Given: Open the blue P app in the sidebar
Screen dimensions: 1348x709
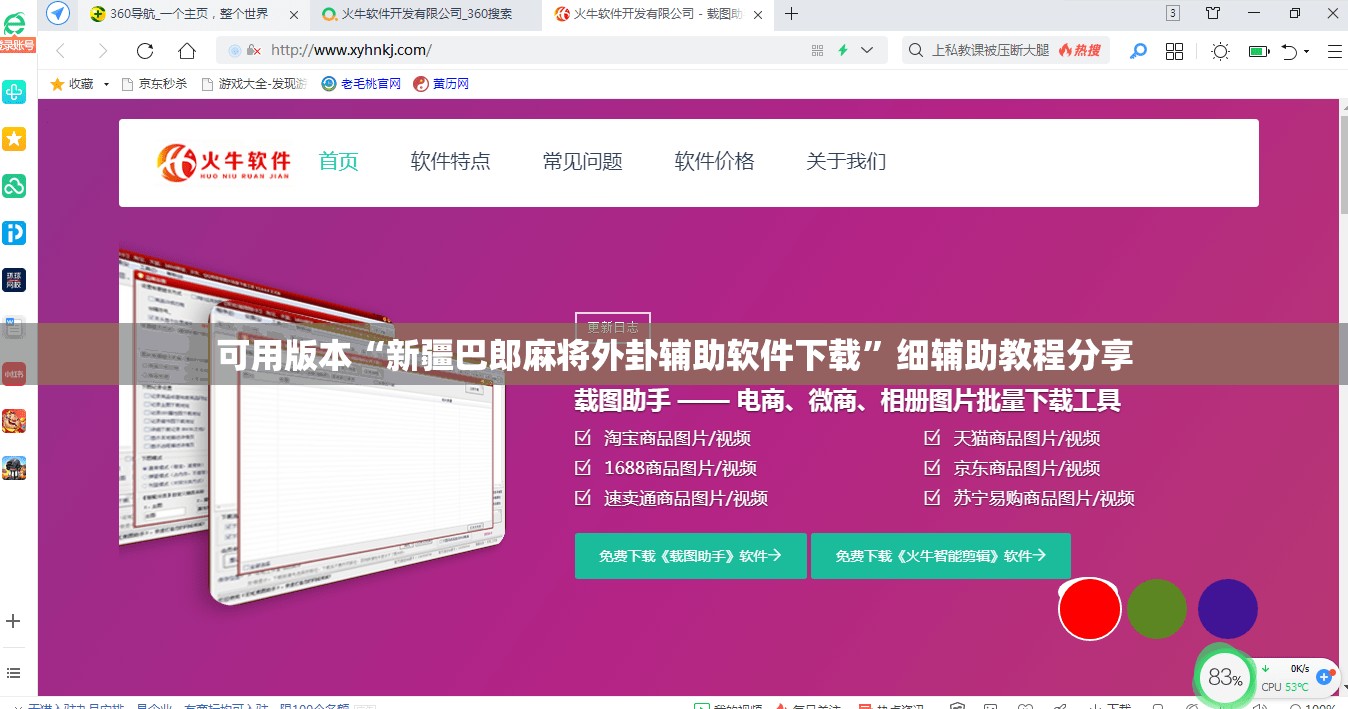Looking at the screenshot, I should point(14,233).
